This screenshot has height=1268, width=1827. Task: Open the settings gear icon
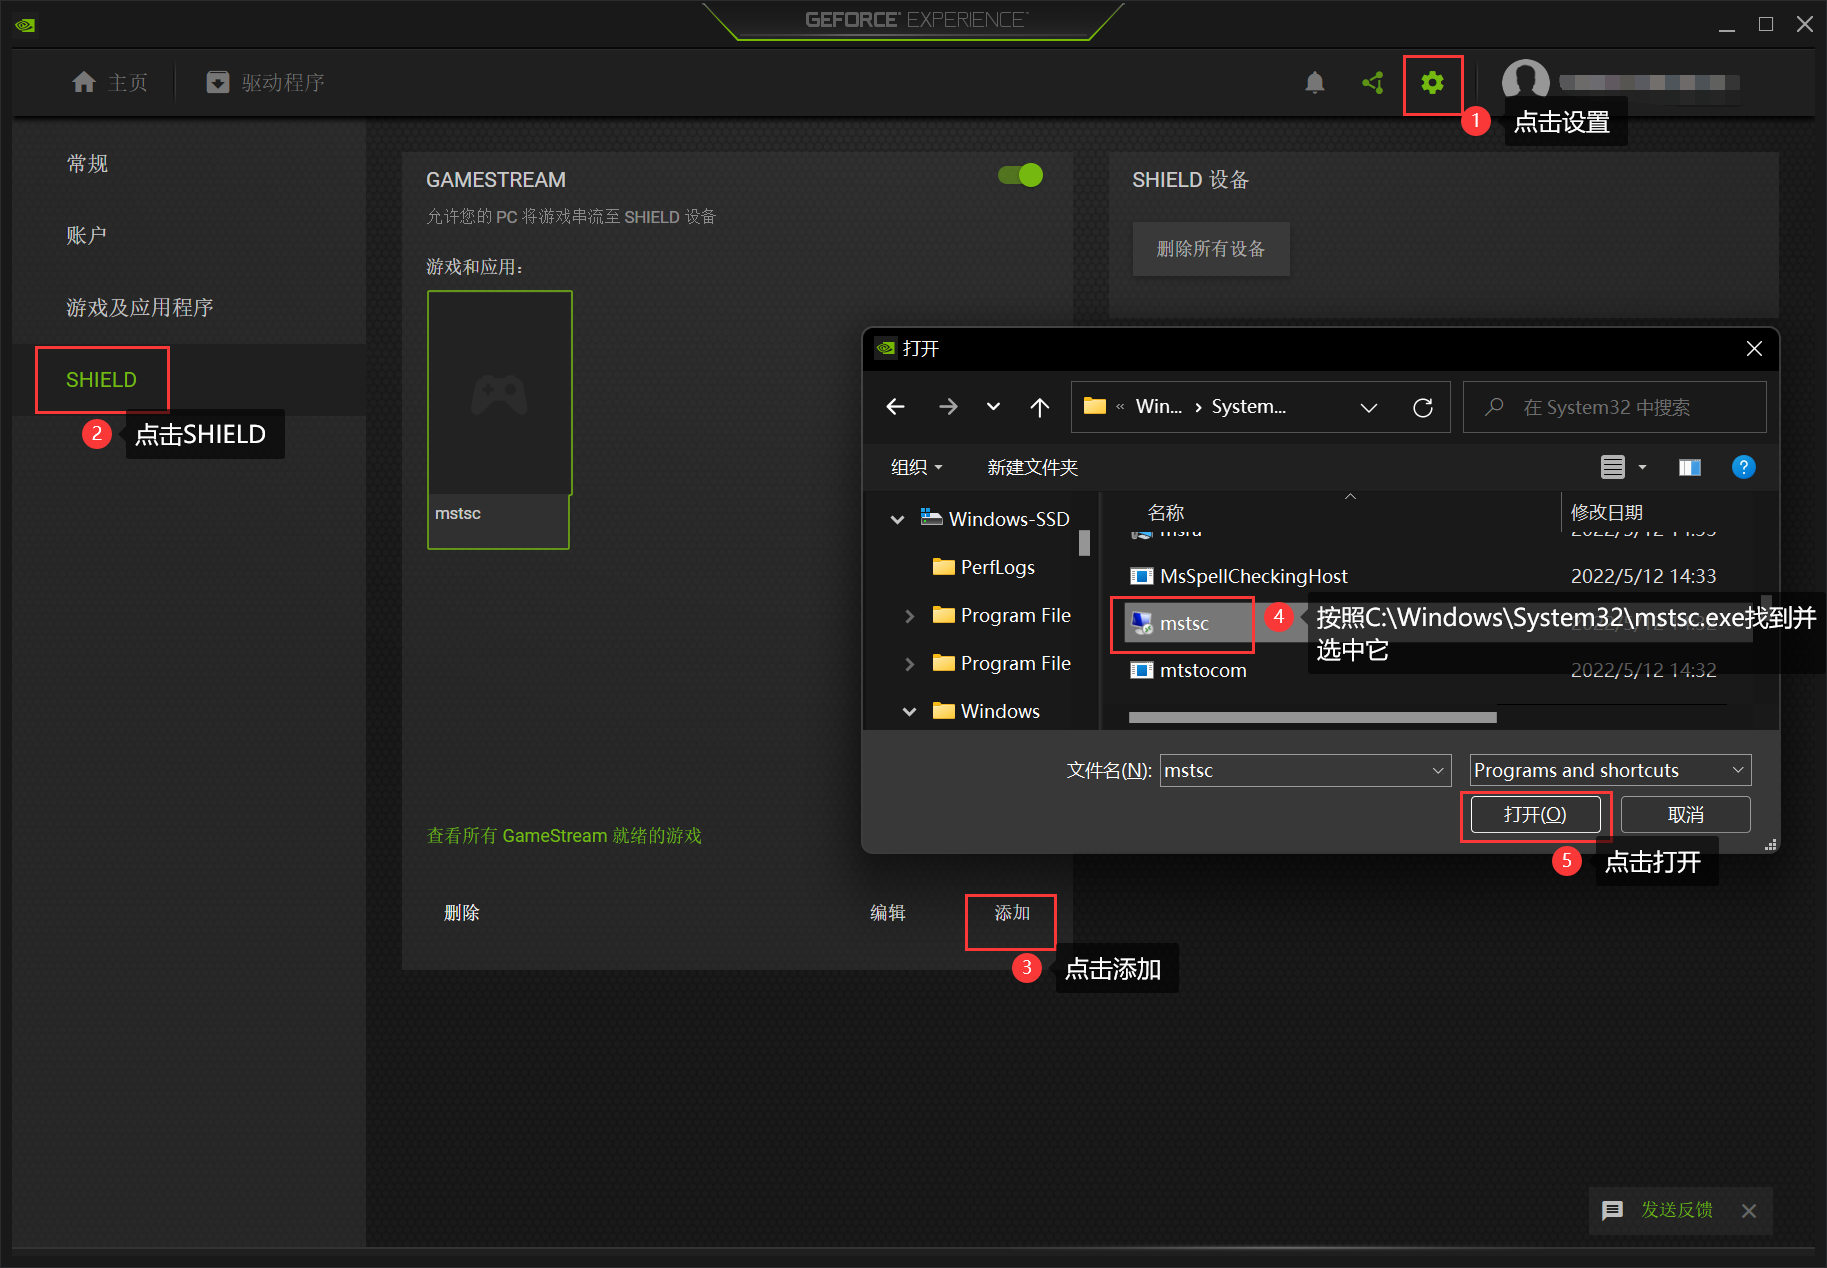[x=1432, y=83]
